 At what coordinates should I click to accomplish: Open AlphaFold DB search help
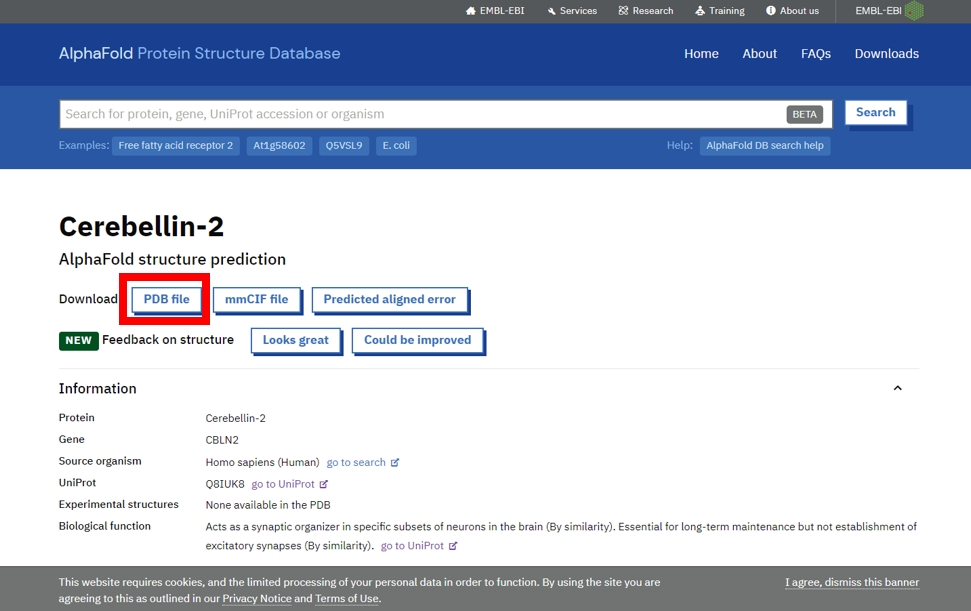pos(765,145)
